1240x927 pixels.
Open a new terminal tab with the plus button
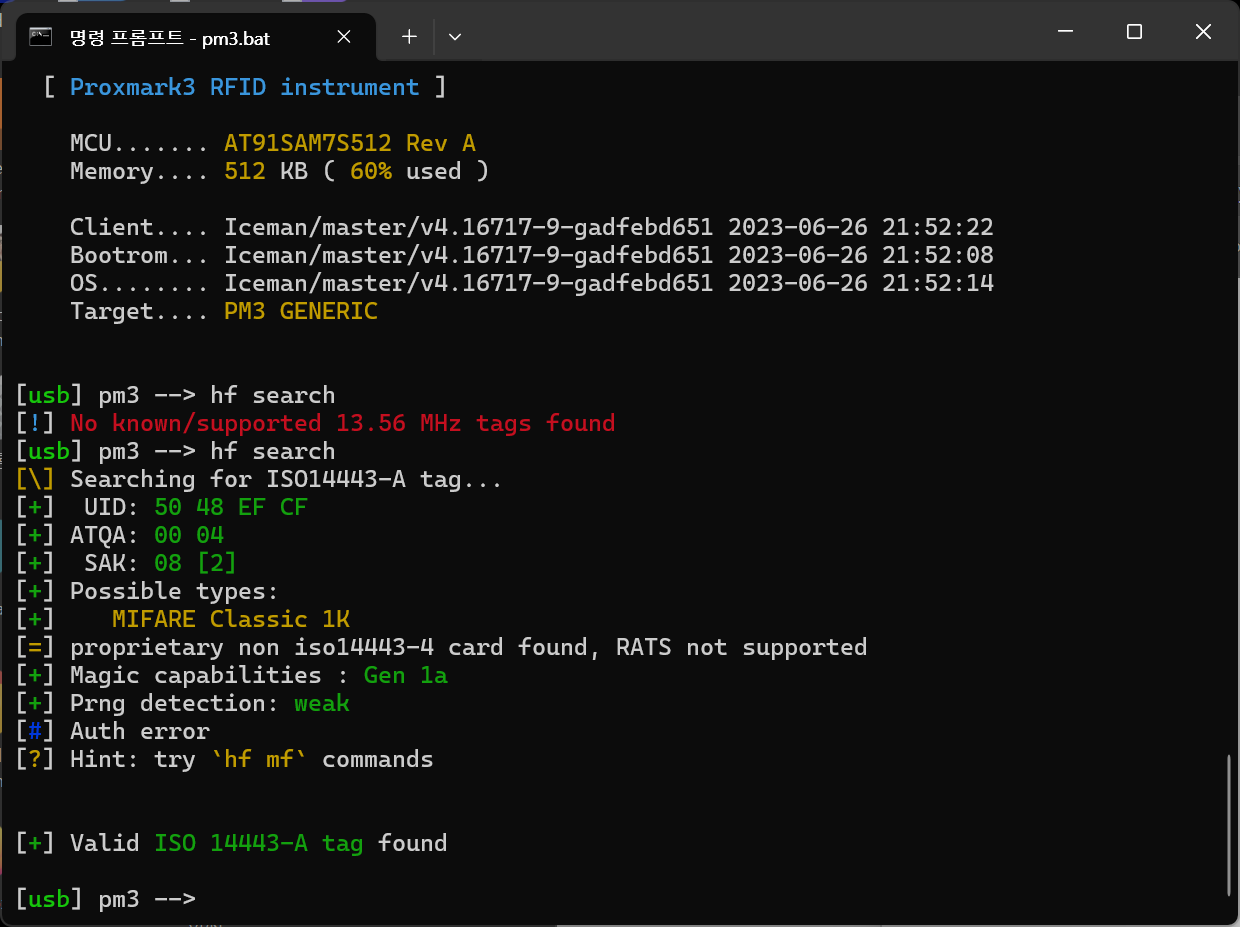point(409,37)
